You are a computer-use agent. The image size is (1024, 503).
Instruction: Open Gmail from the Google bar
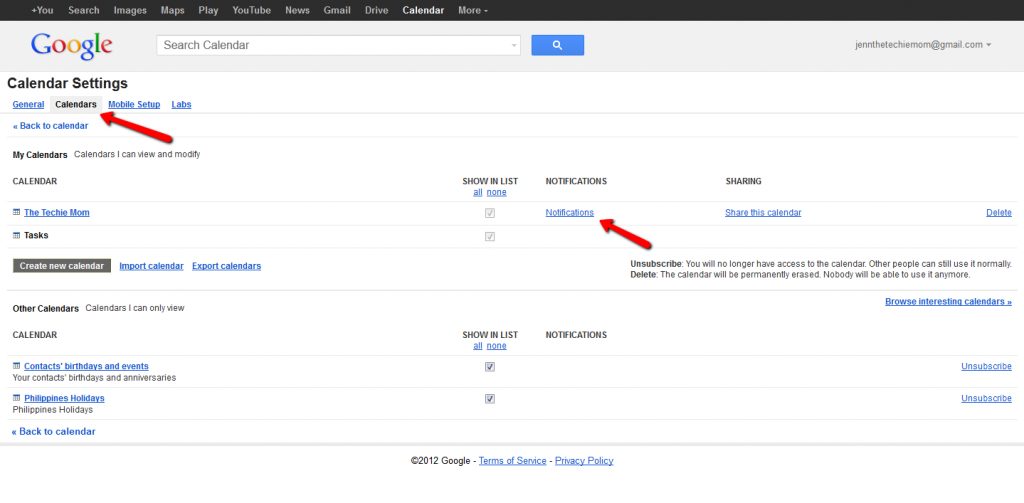pos(337,10)
